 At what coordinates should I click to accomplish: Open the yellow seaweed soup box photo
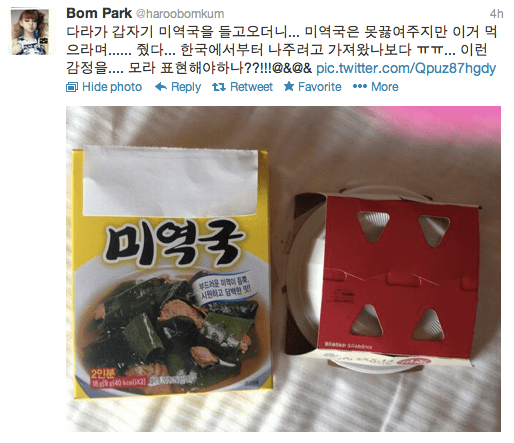click(x=172, y=272)
